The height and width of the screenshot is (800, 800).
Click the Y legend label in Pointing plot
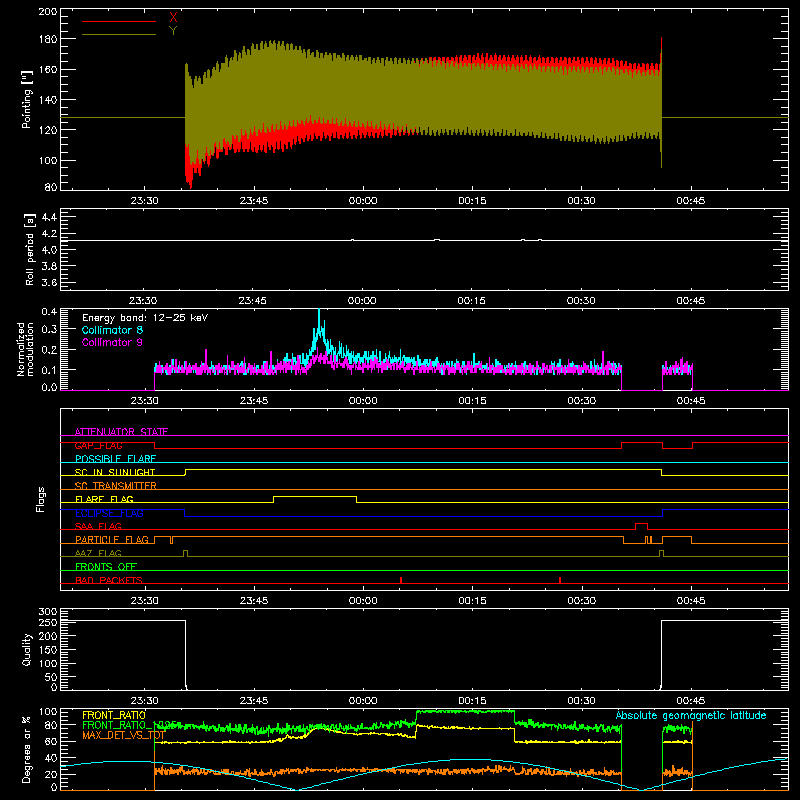coord(173,31)
